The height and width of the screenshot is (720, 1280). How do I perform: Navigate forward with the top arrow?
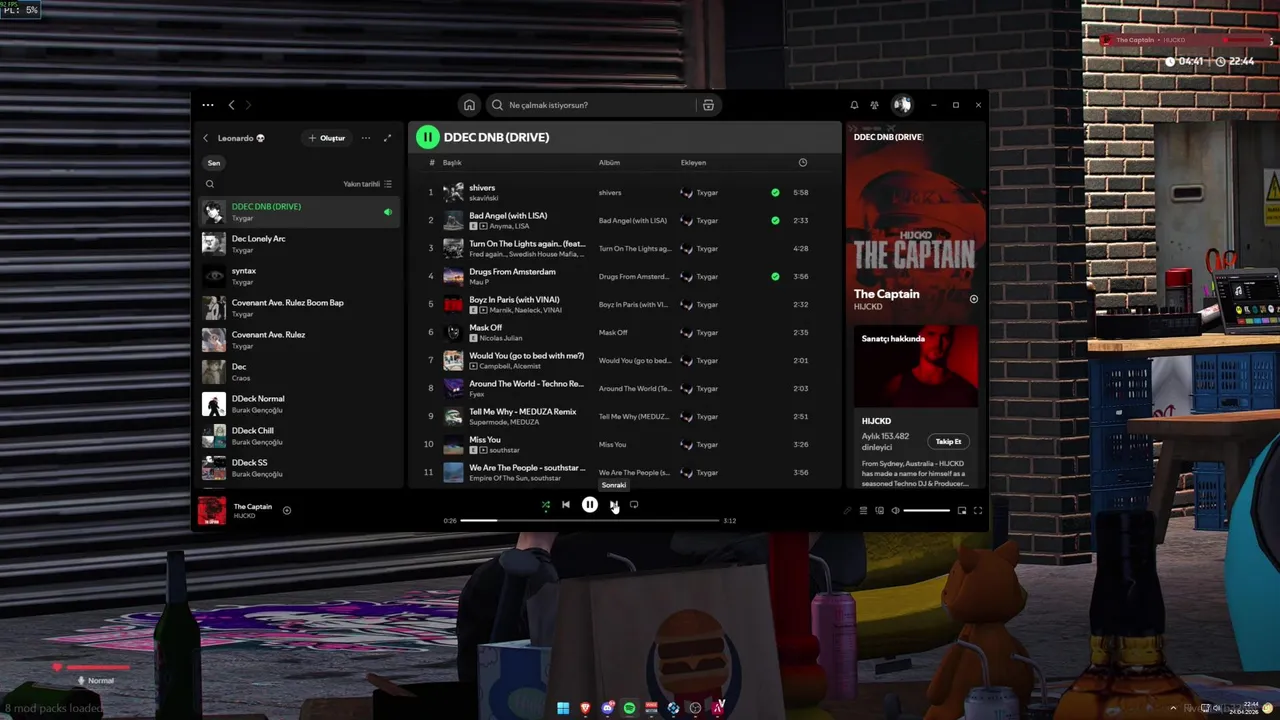click(249, 105)
